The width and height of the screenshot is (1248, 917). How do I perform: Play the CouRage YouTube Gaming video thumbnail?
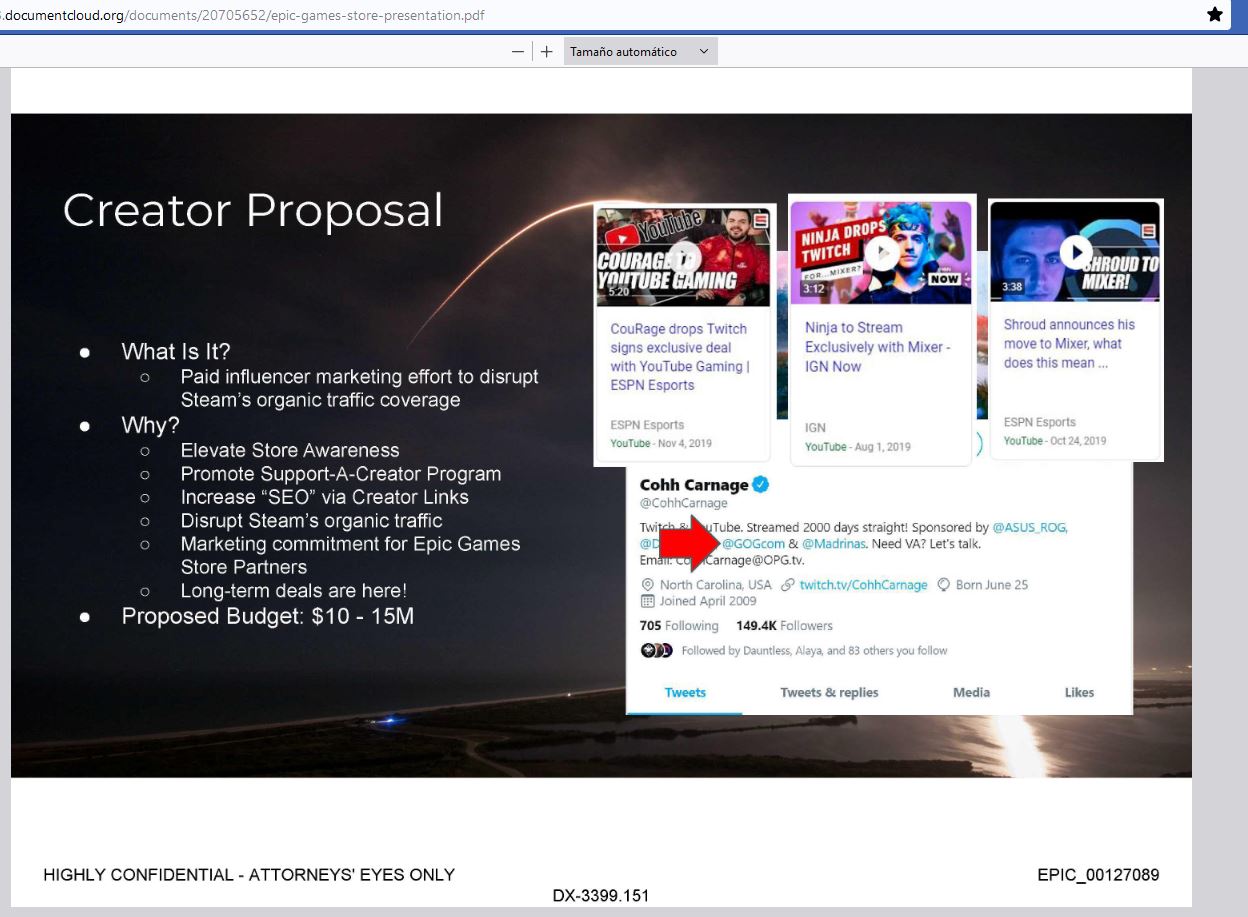pyautogui.click(x=684, y=257)
